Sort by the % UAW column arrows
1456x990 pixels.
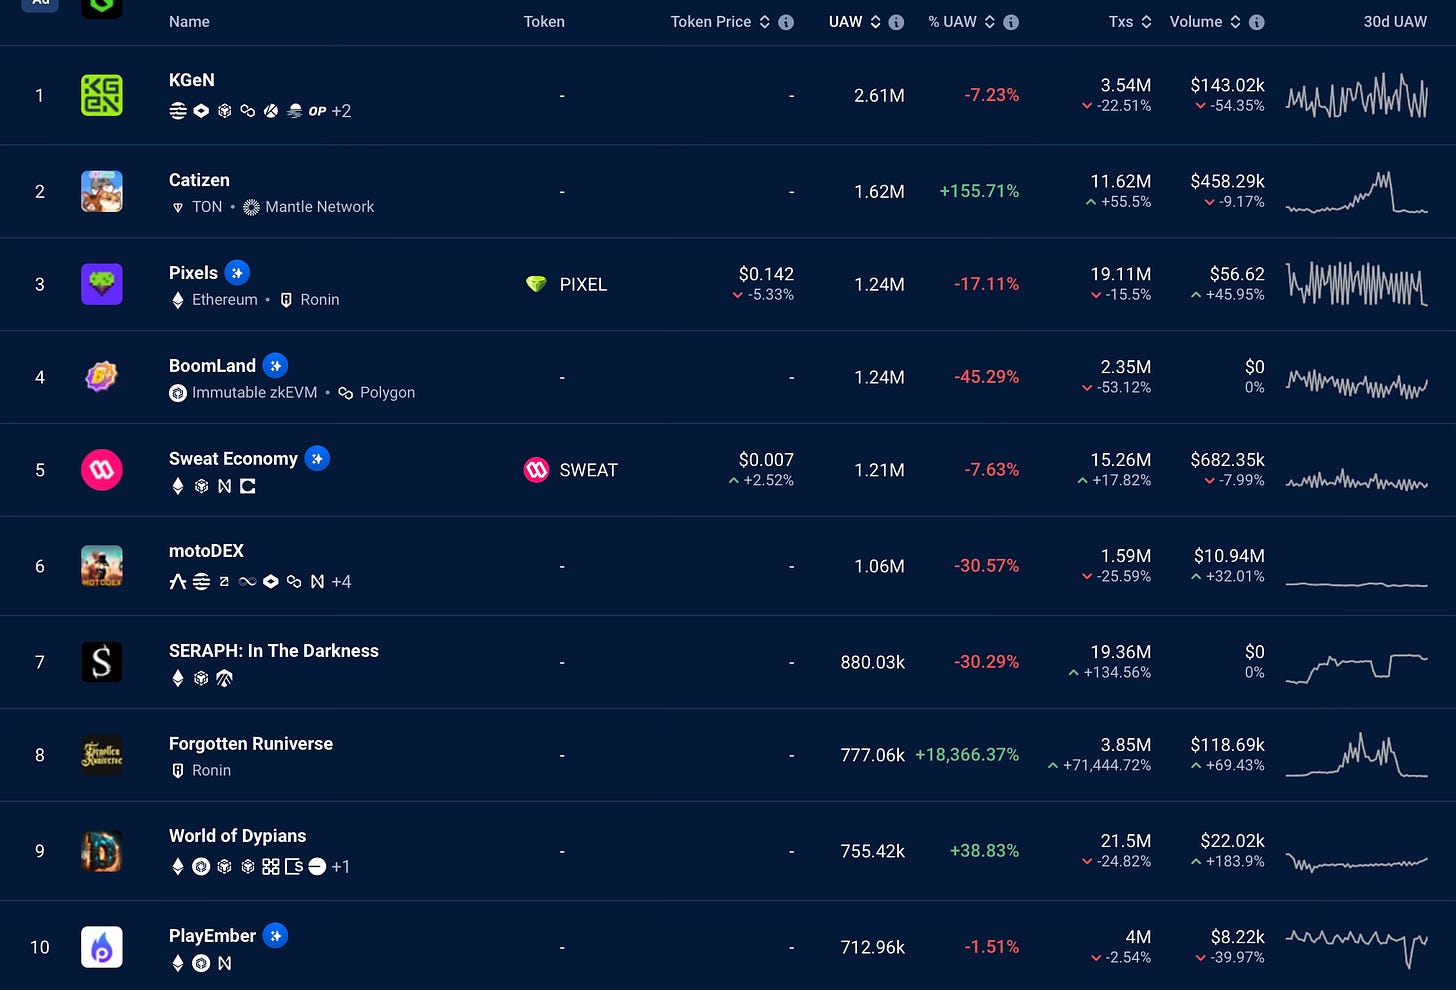point(989,22)
